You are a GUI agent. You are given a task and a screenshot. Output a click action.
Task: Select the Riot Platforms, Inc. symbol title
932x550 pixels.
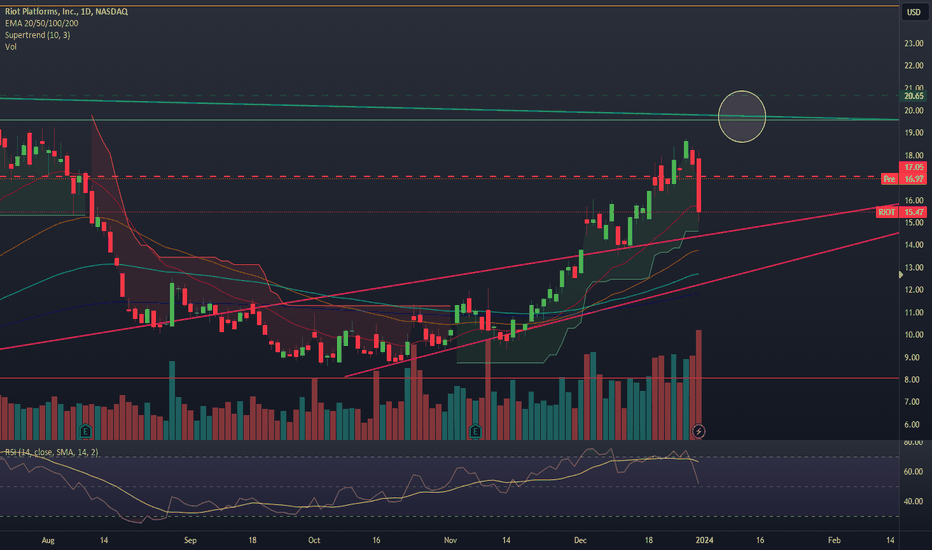click(x=66, y=11)
